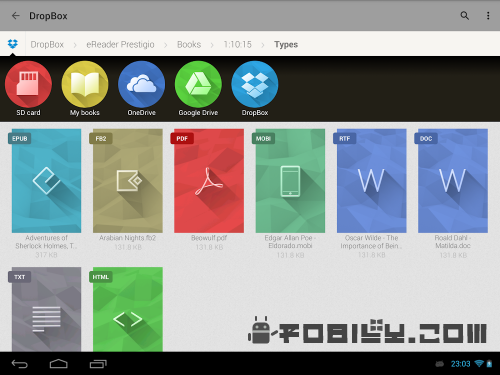Tap the battery status icon
This screenshot has width=500, height=375.
click(489, 364)
